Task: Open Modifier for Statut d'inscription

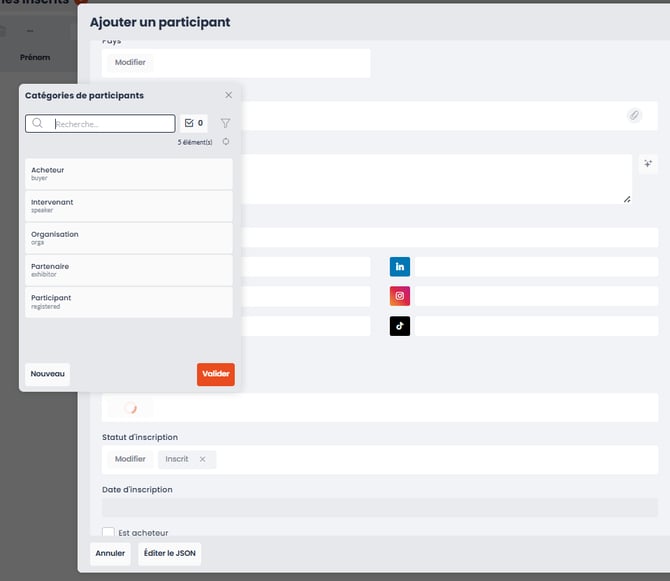Action: coord(130,459)
